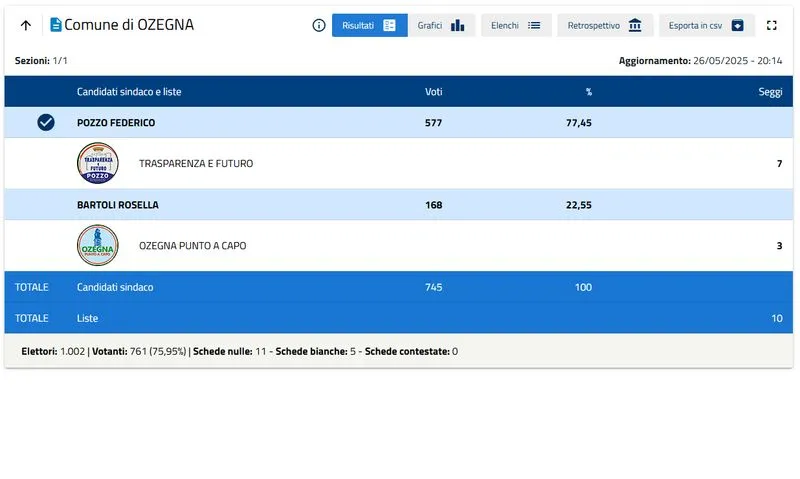This screenshot has height=479, width=800.
Task: Click the document icon beside Comune di OZEGNA
Action: 55,25
